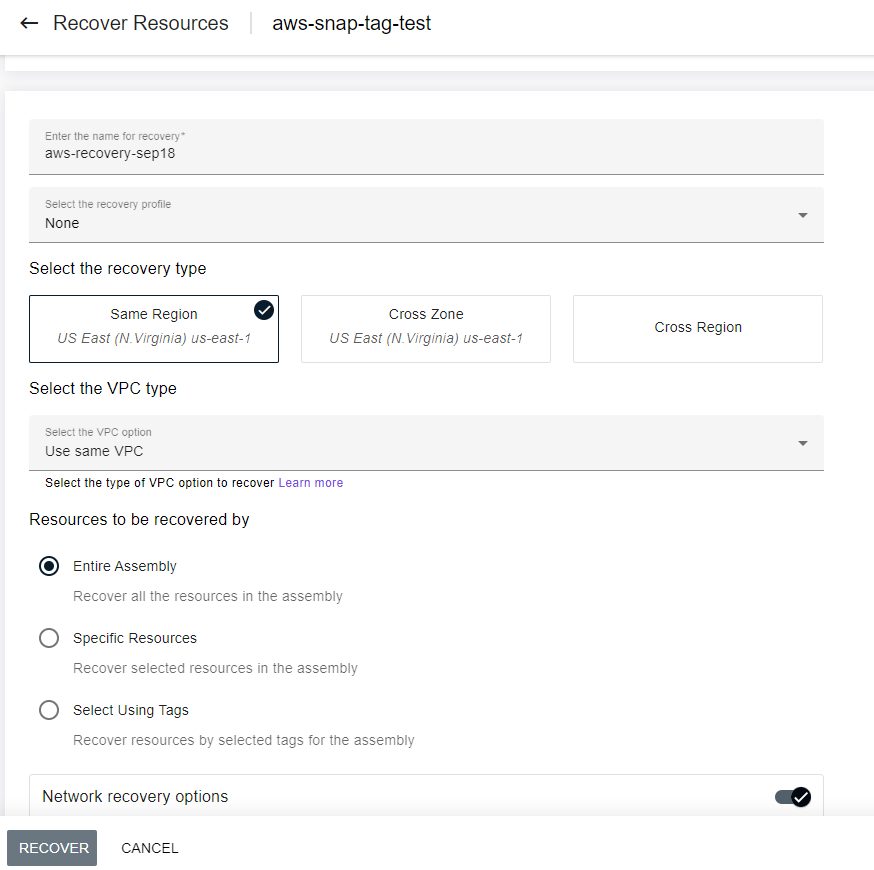Click the aws-snap-tag-test assembly title
Image resolution: width=874 pixels, height=870 pixels.
[351, 23]
